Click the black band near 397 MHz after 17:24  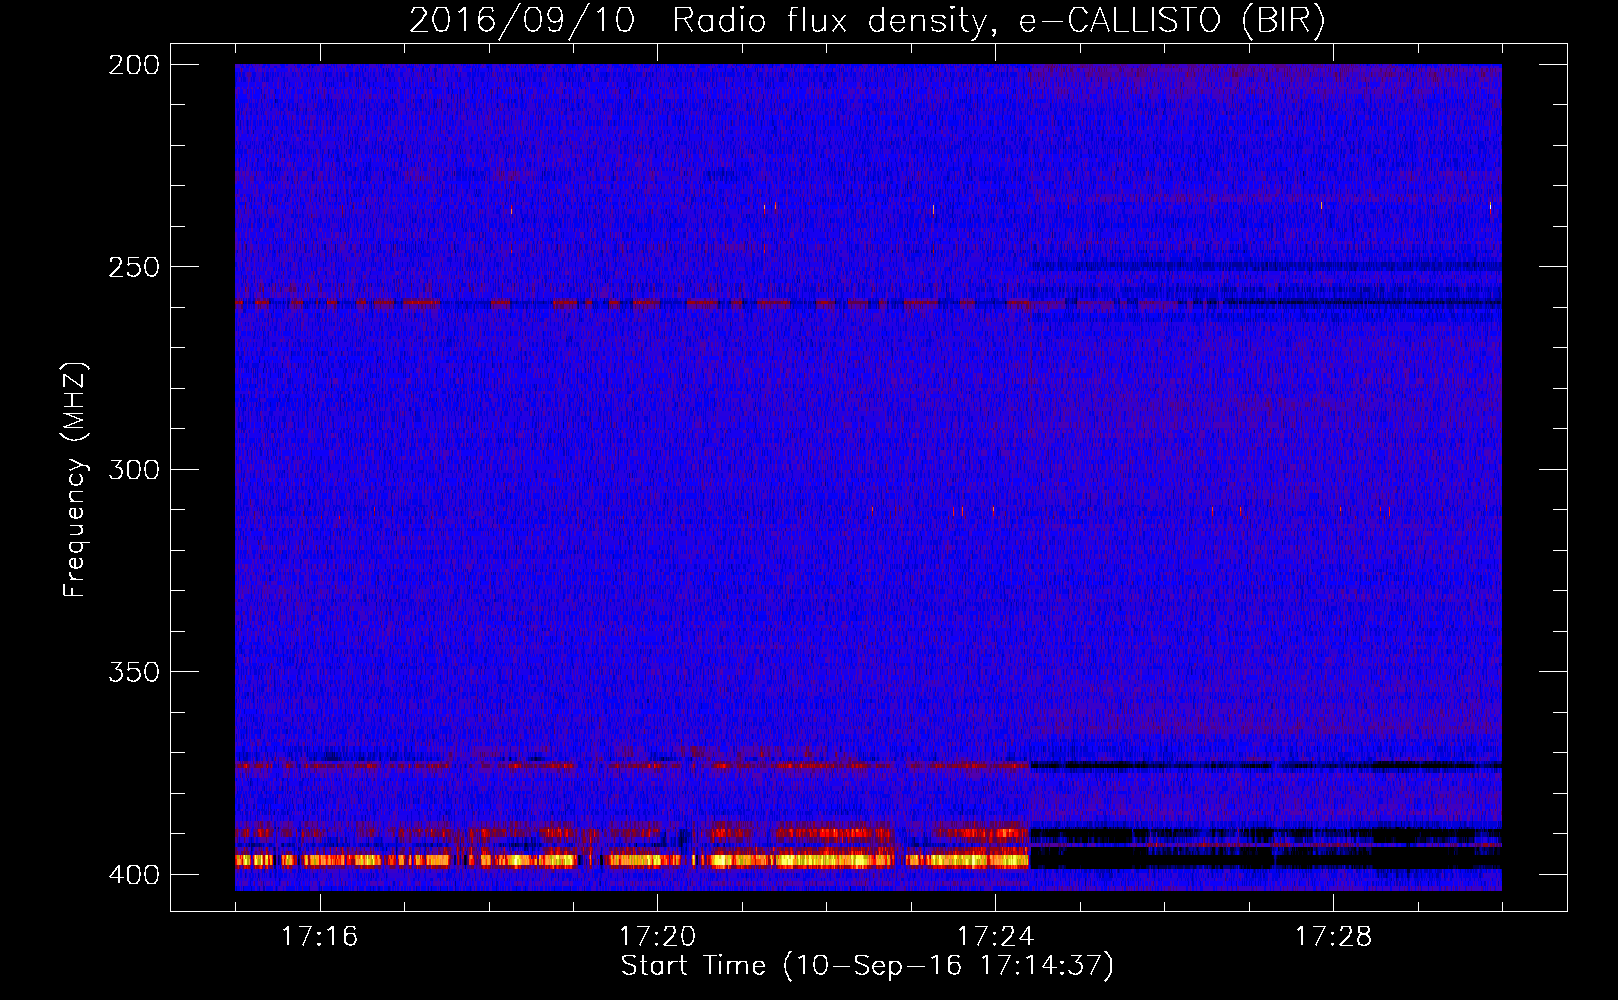[1265, 858]
